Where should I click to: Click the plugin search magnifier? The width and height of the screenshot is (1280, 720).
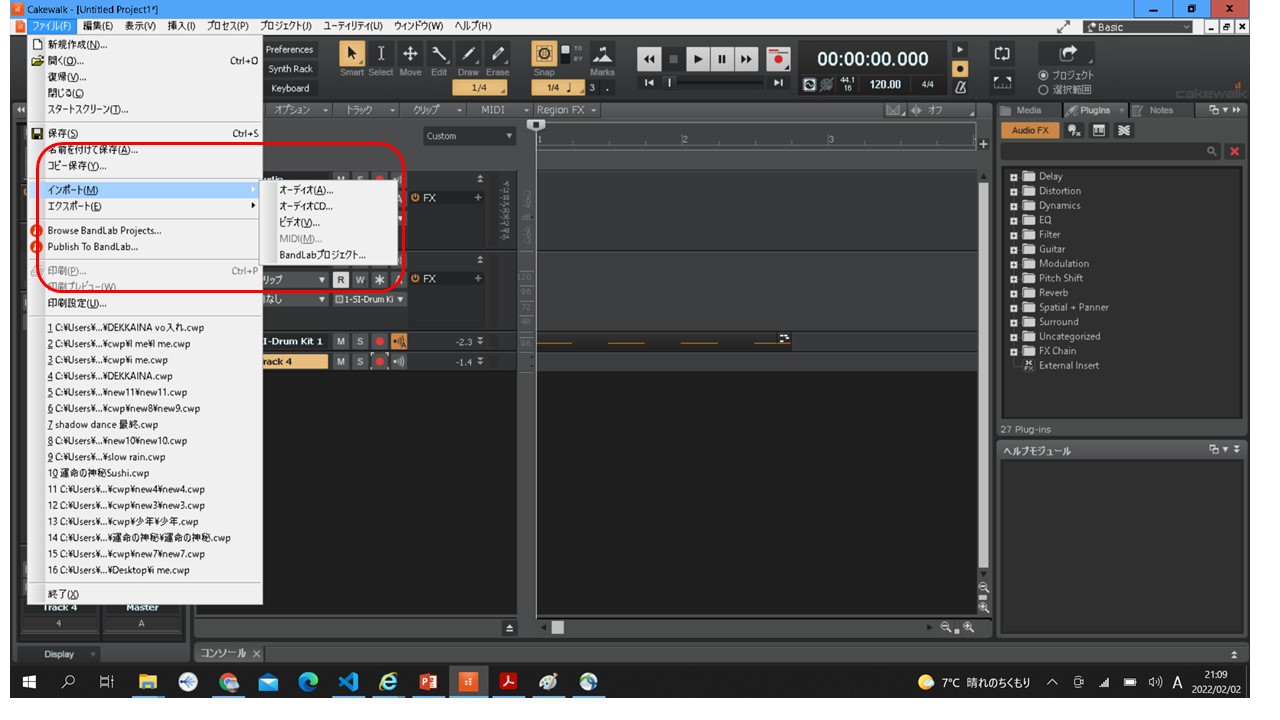[1212, 151]
